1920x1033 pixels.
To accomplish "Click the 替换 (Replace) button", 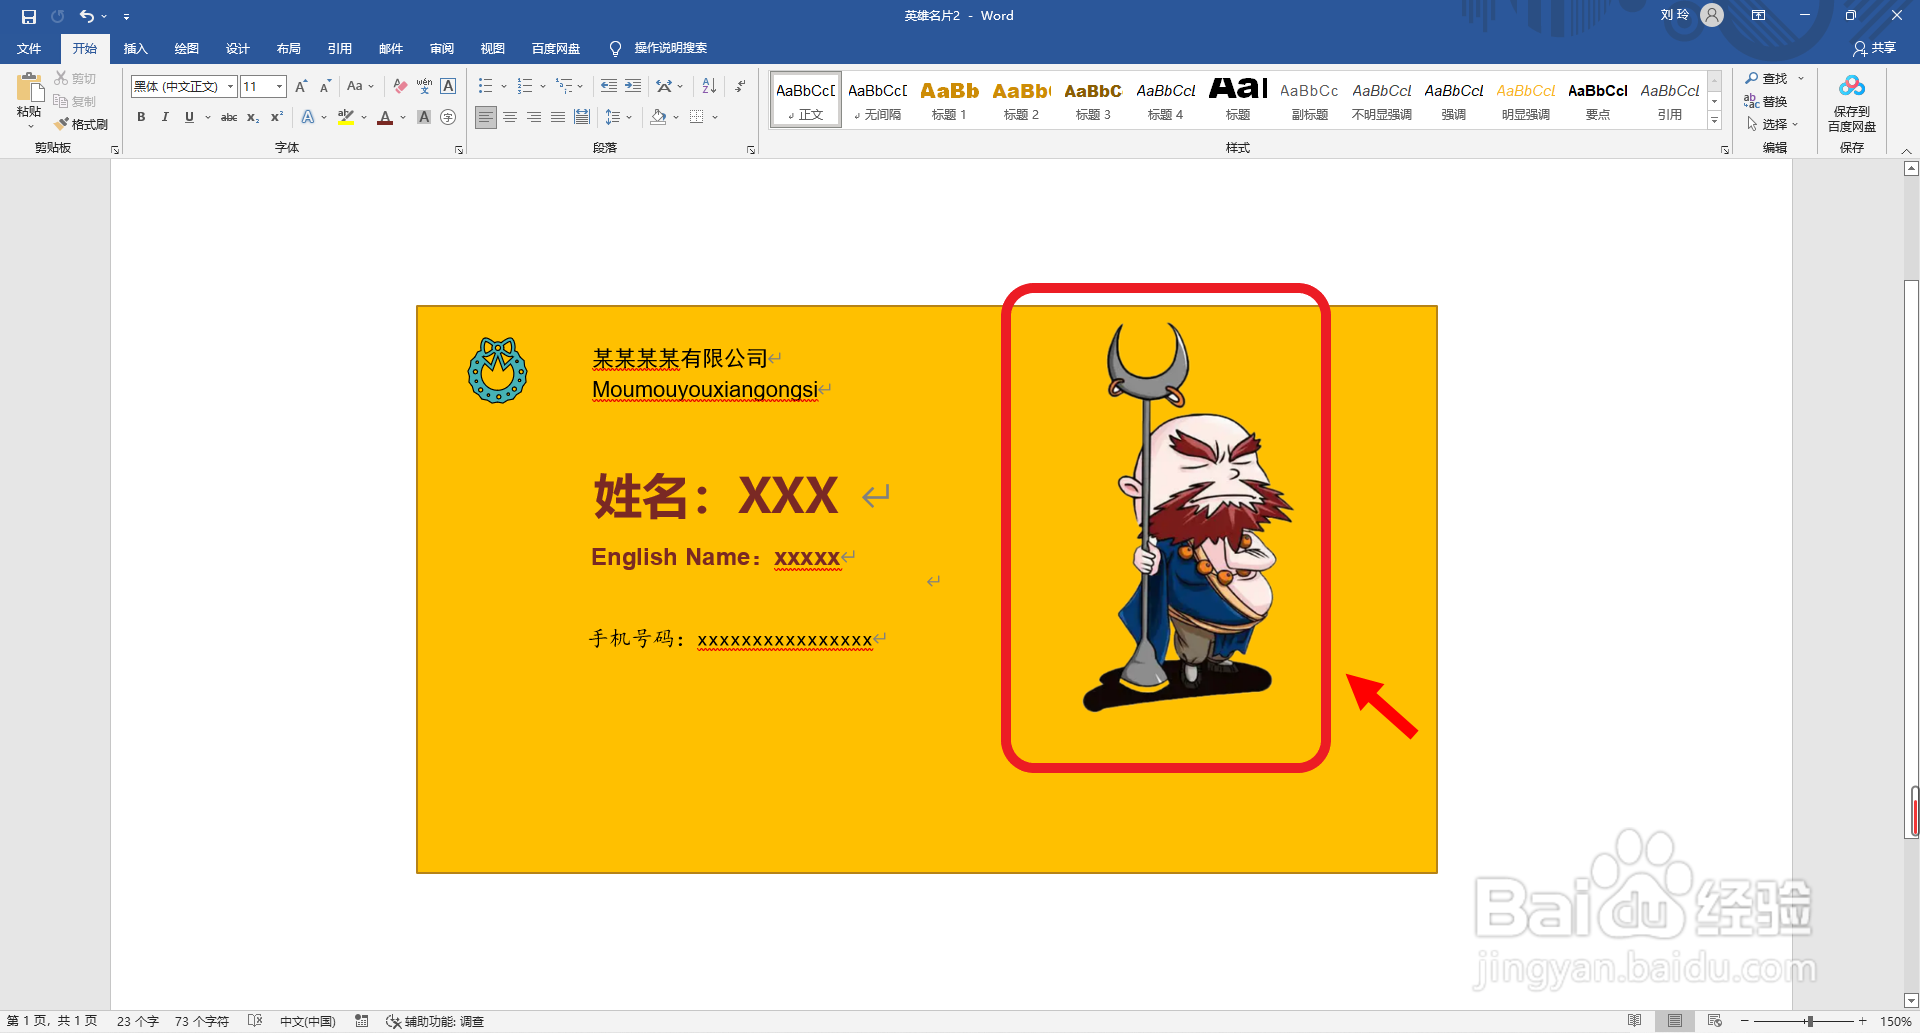I will (x=1766, y=101).
